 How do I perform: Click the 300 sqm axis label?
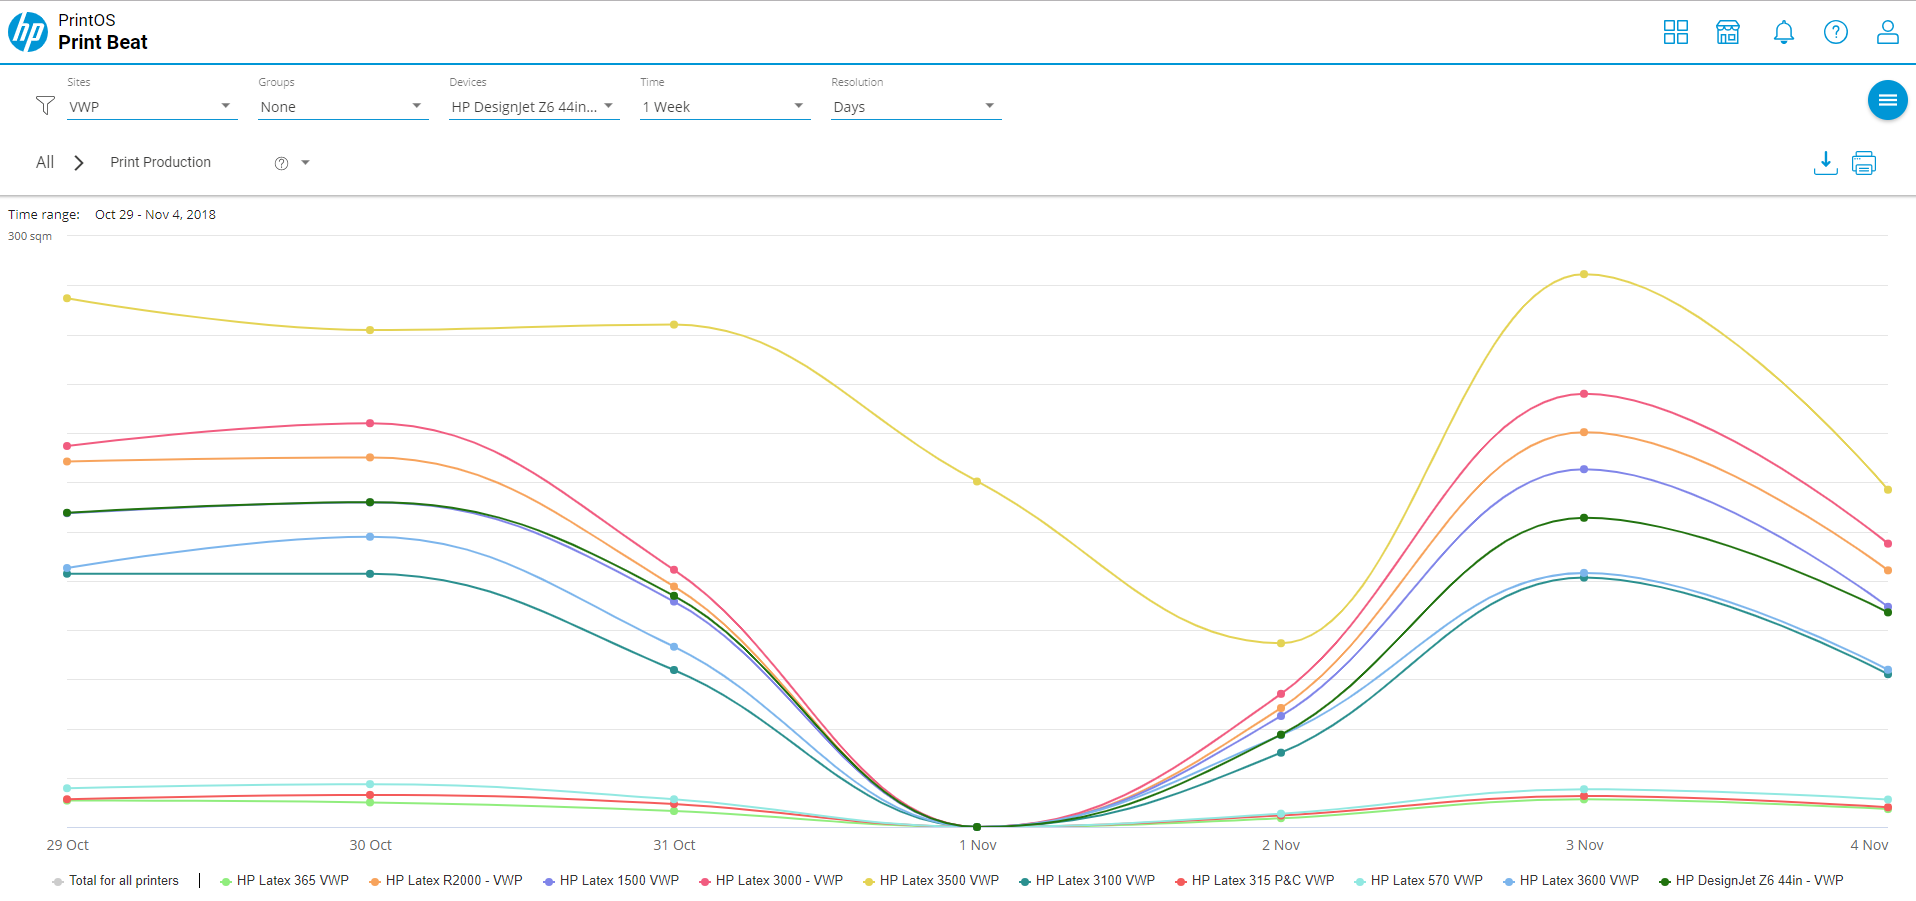(30, 236)
